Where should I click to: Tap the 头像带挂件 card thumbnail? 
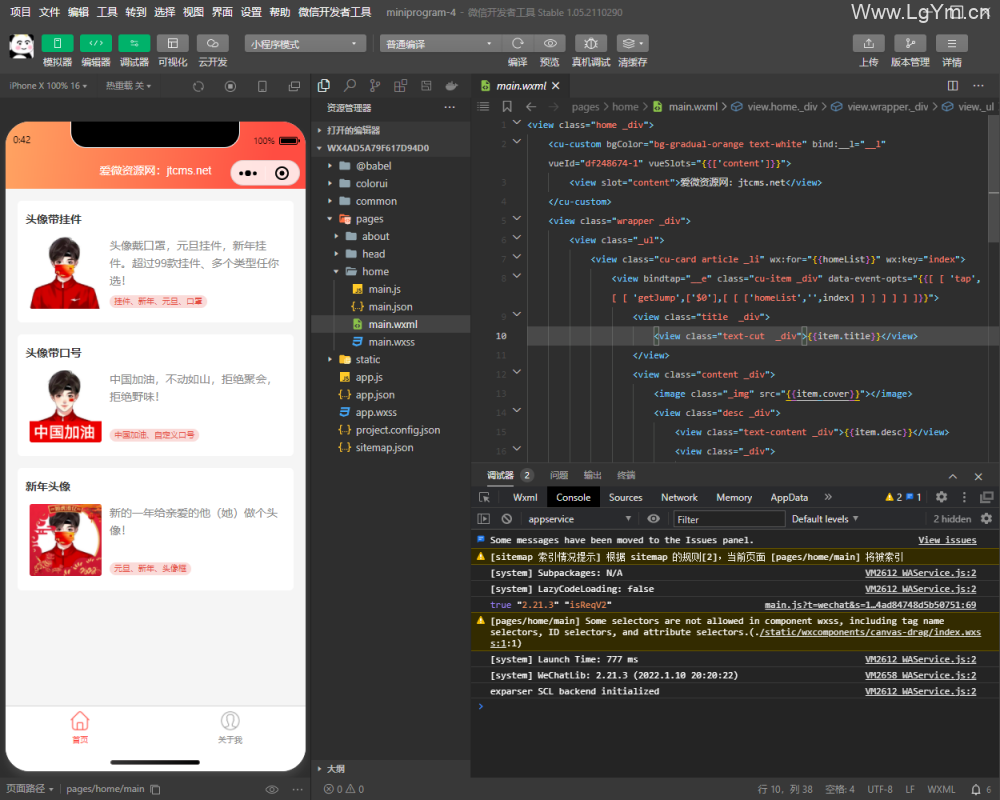[64, 272]
